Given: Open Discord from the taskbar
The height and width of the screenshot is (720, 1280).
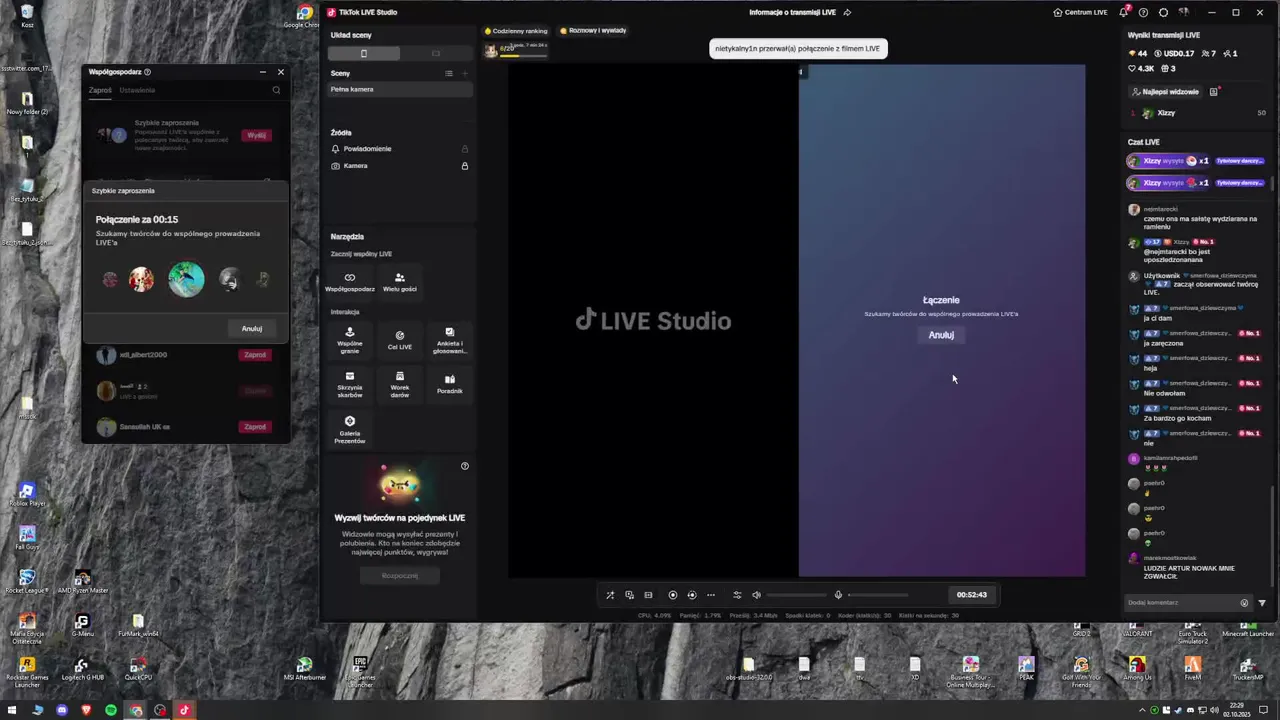Looking at the screenshot, I should (61, 710).
